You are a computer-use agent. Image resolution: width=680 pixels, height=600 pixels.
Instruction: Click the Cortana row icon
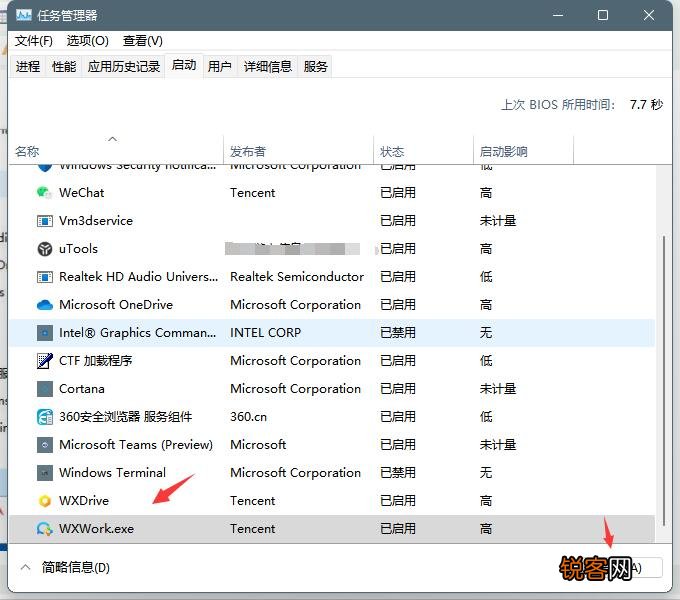point(44,389)
